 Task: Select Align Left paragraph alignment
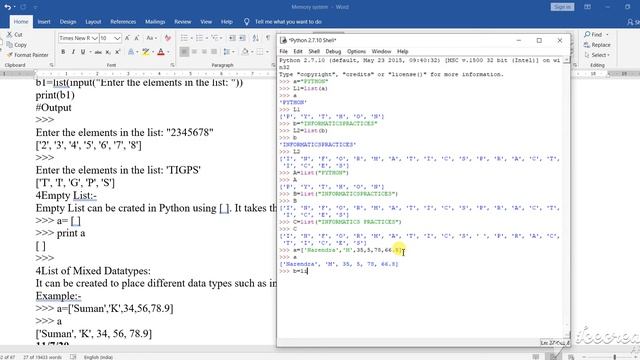click(184, 52)
